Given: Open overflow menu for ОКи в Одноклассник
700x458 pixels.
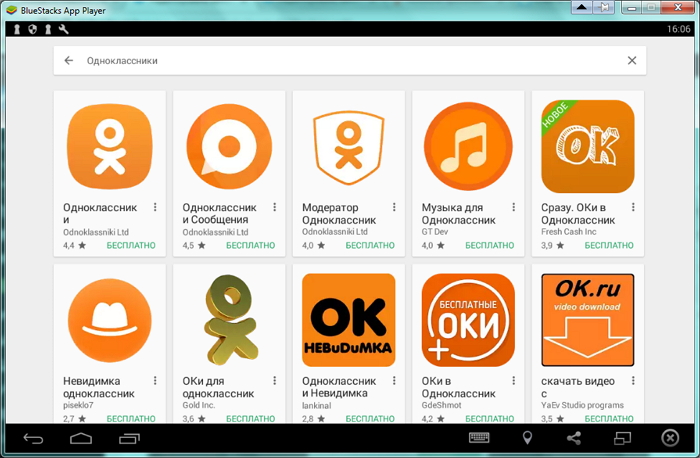Looking at the screenshot, I should [x=514, y=380].
